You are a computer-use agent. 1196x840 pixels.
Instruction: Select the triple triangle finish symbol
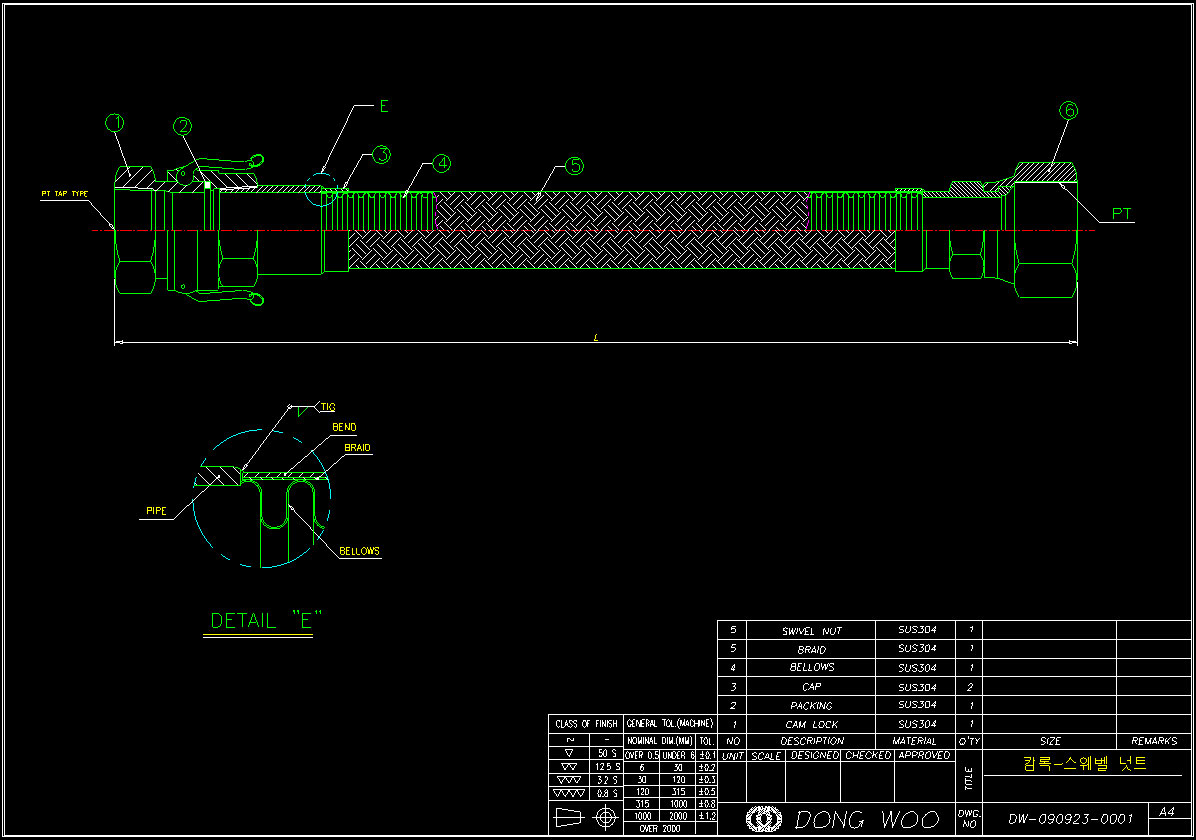coord(569,780)
